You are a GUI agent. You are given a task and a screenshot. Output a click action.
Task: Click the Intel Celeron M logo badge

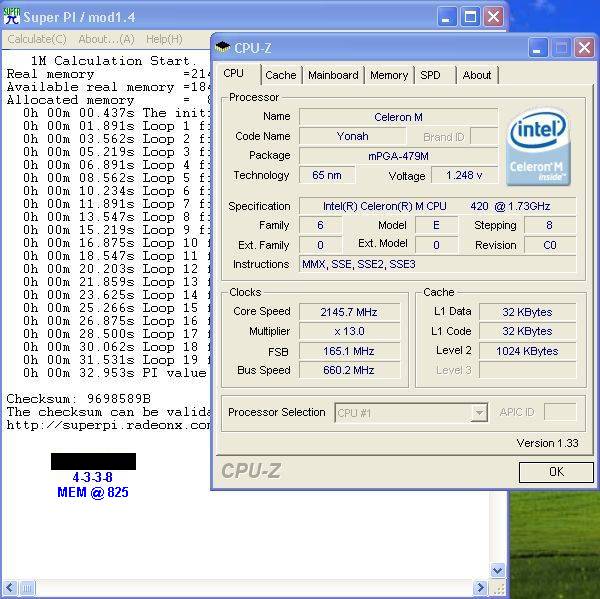pos(538,147)
